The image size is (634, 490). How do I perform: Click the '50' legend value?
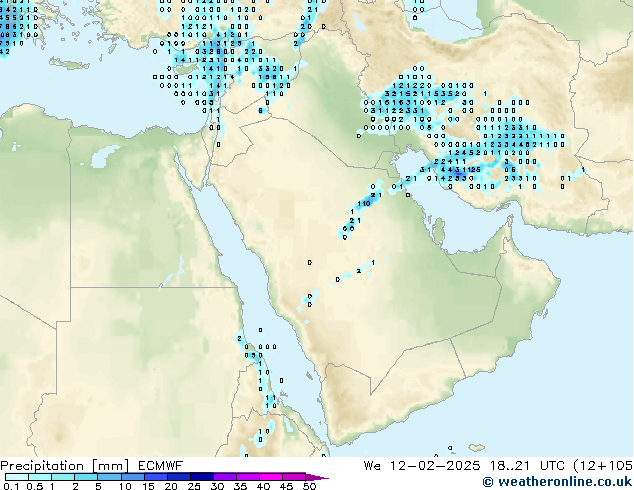(309, 486)
